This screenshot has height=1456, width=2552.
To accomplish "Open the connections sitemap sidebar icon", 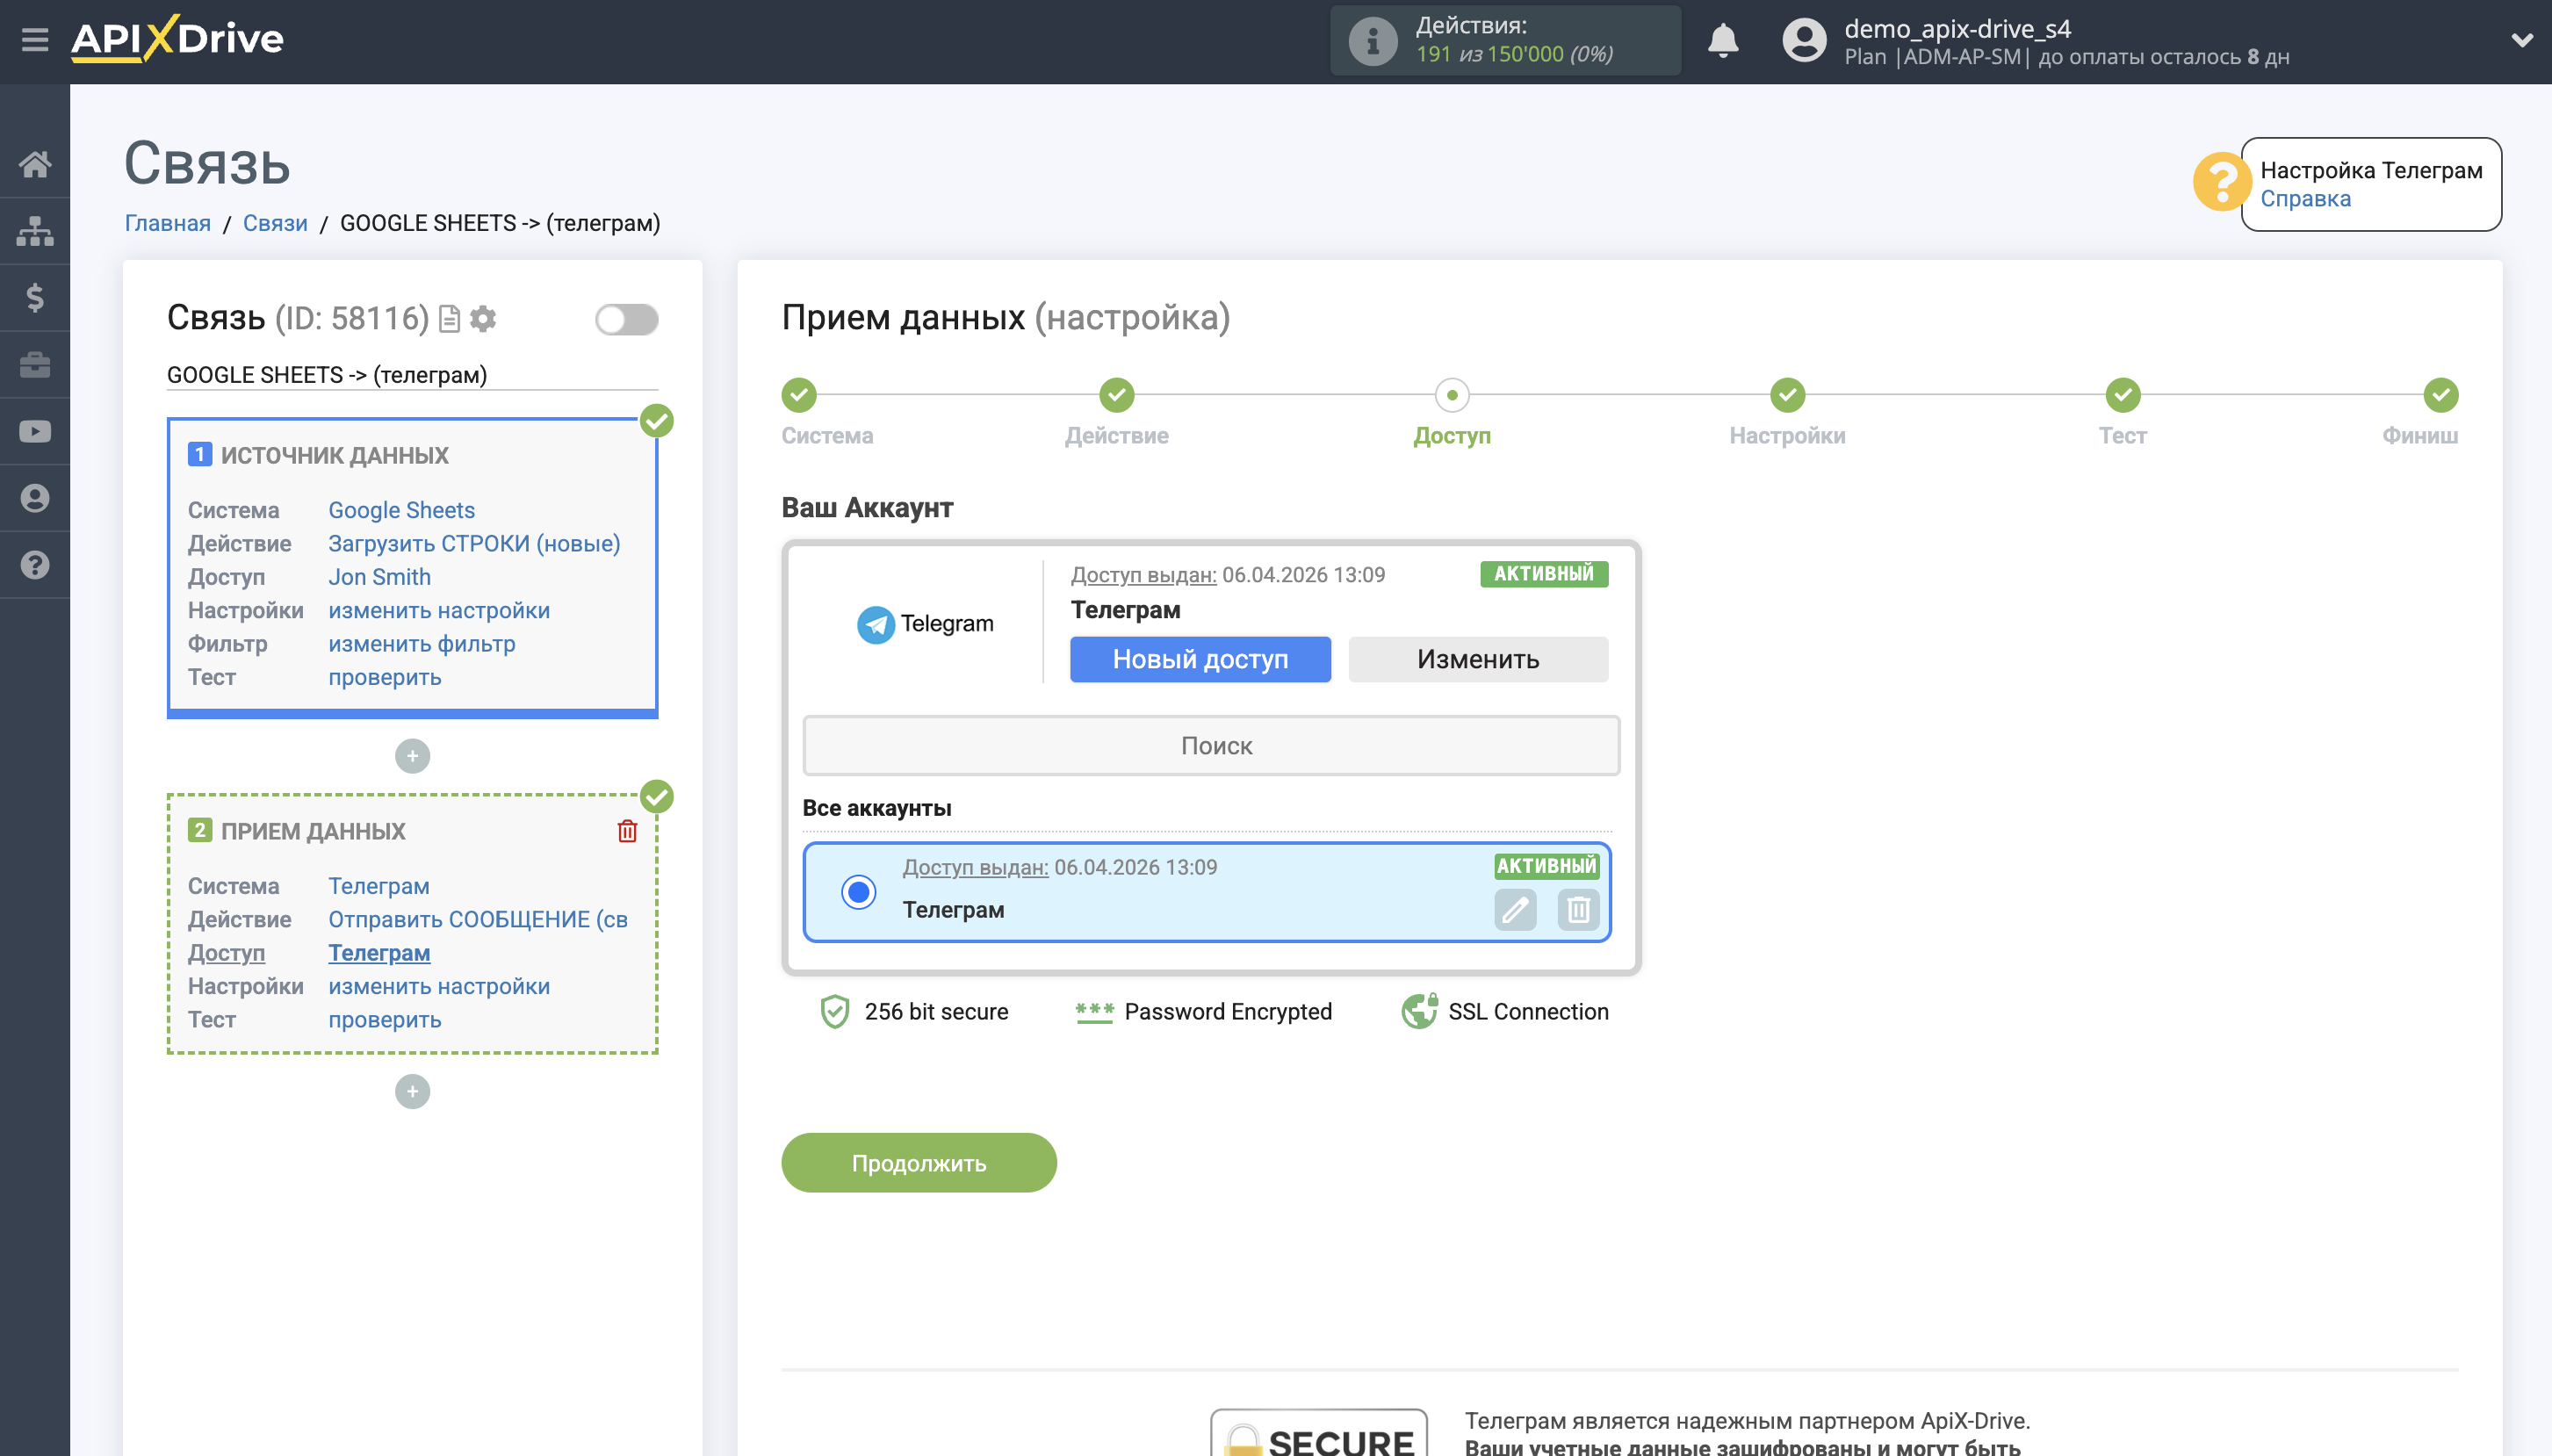I will [35, 231].
